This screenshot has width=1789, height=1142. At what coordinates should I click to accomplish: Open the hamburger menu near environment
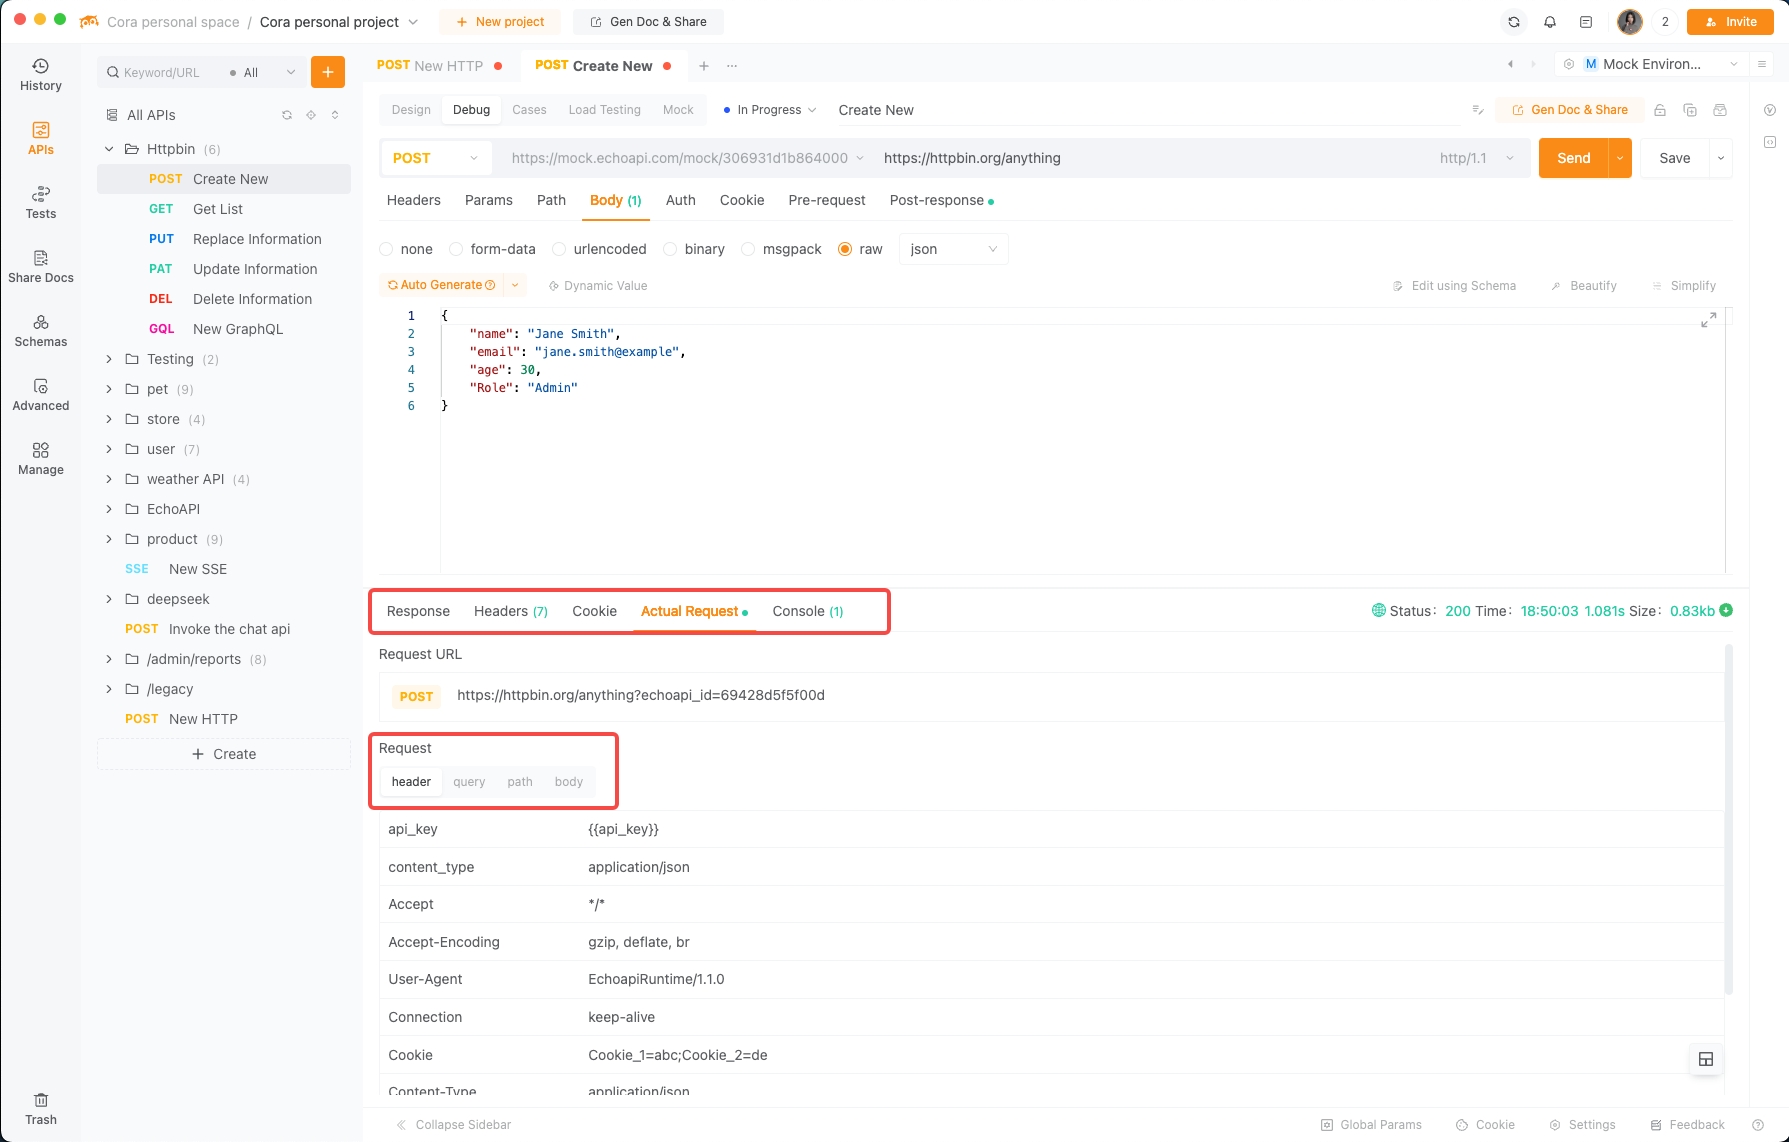pos(1762,64)
